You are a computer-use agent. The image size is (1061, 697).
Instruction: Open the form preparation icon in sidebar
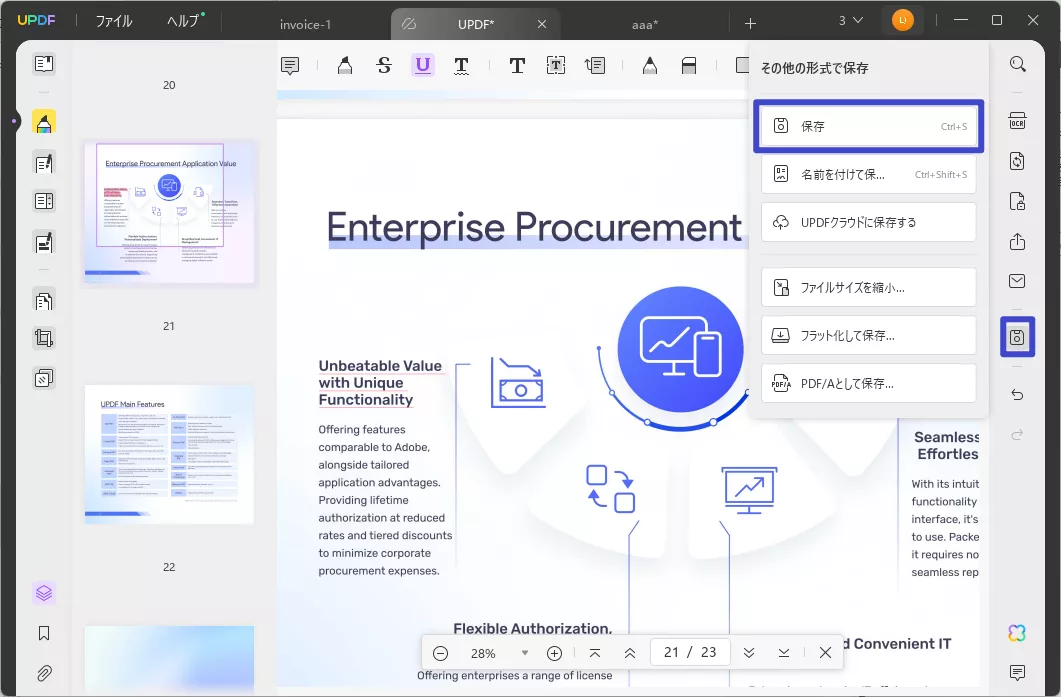[x=44, y=201]
